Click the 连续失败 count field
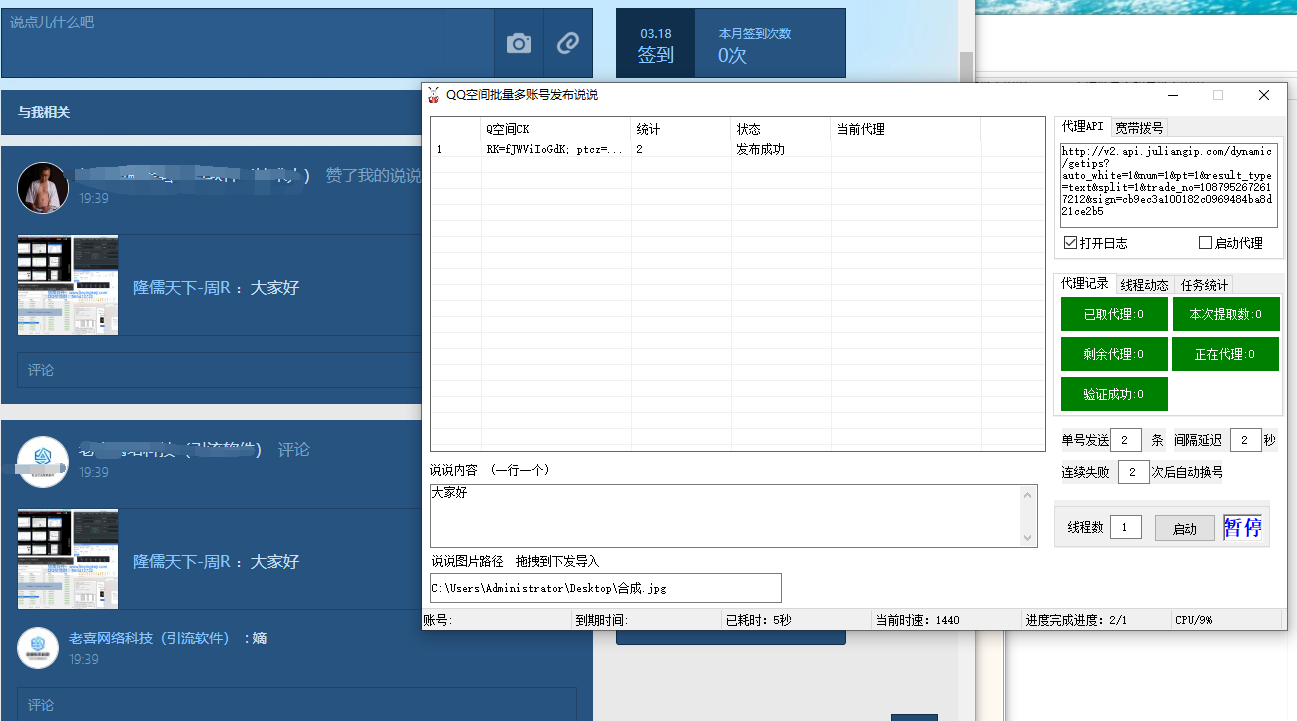 [x=1133, y=472]
